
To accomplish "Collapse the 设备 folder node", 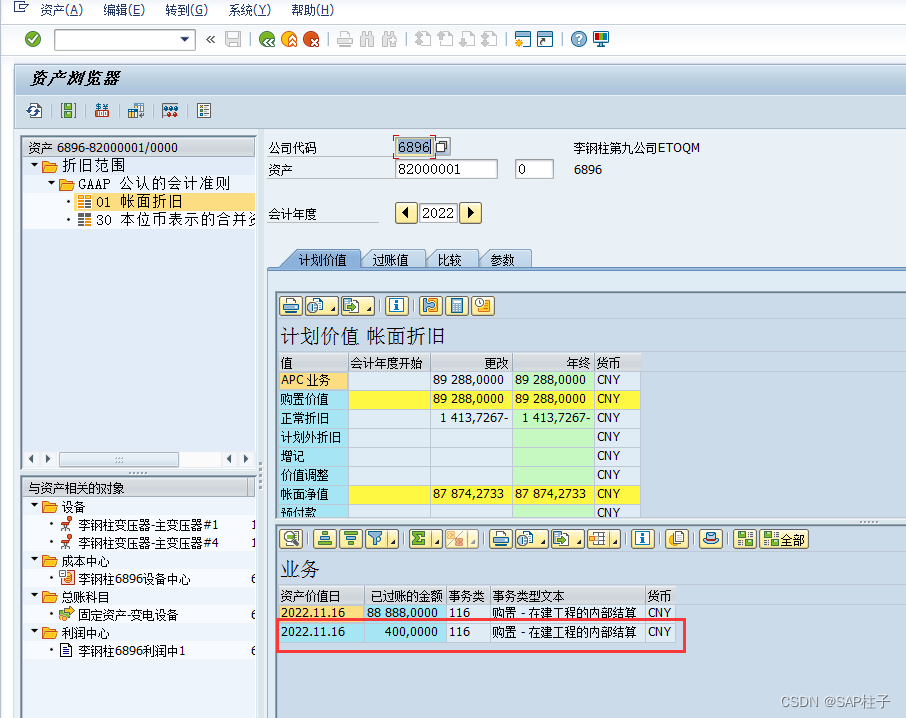I will [35, 506].
